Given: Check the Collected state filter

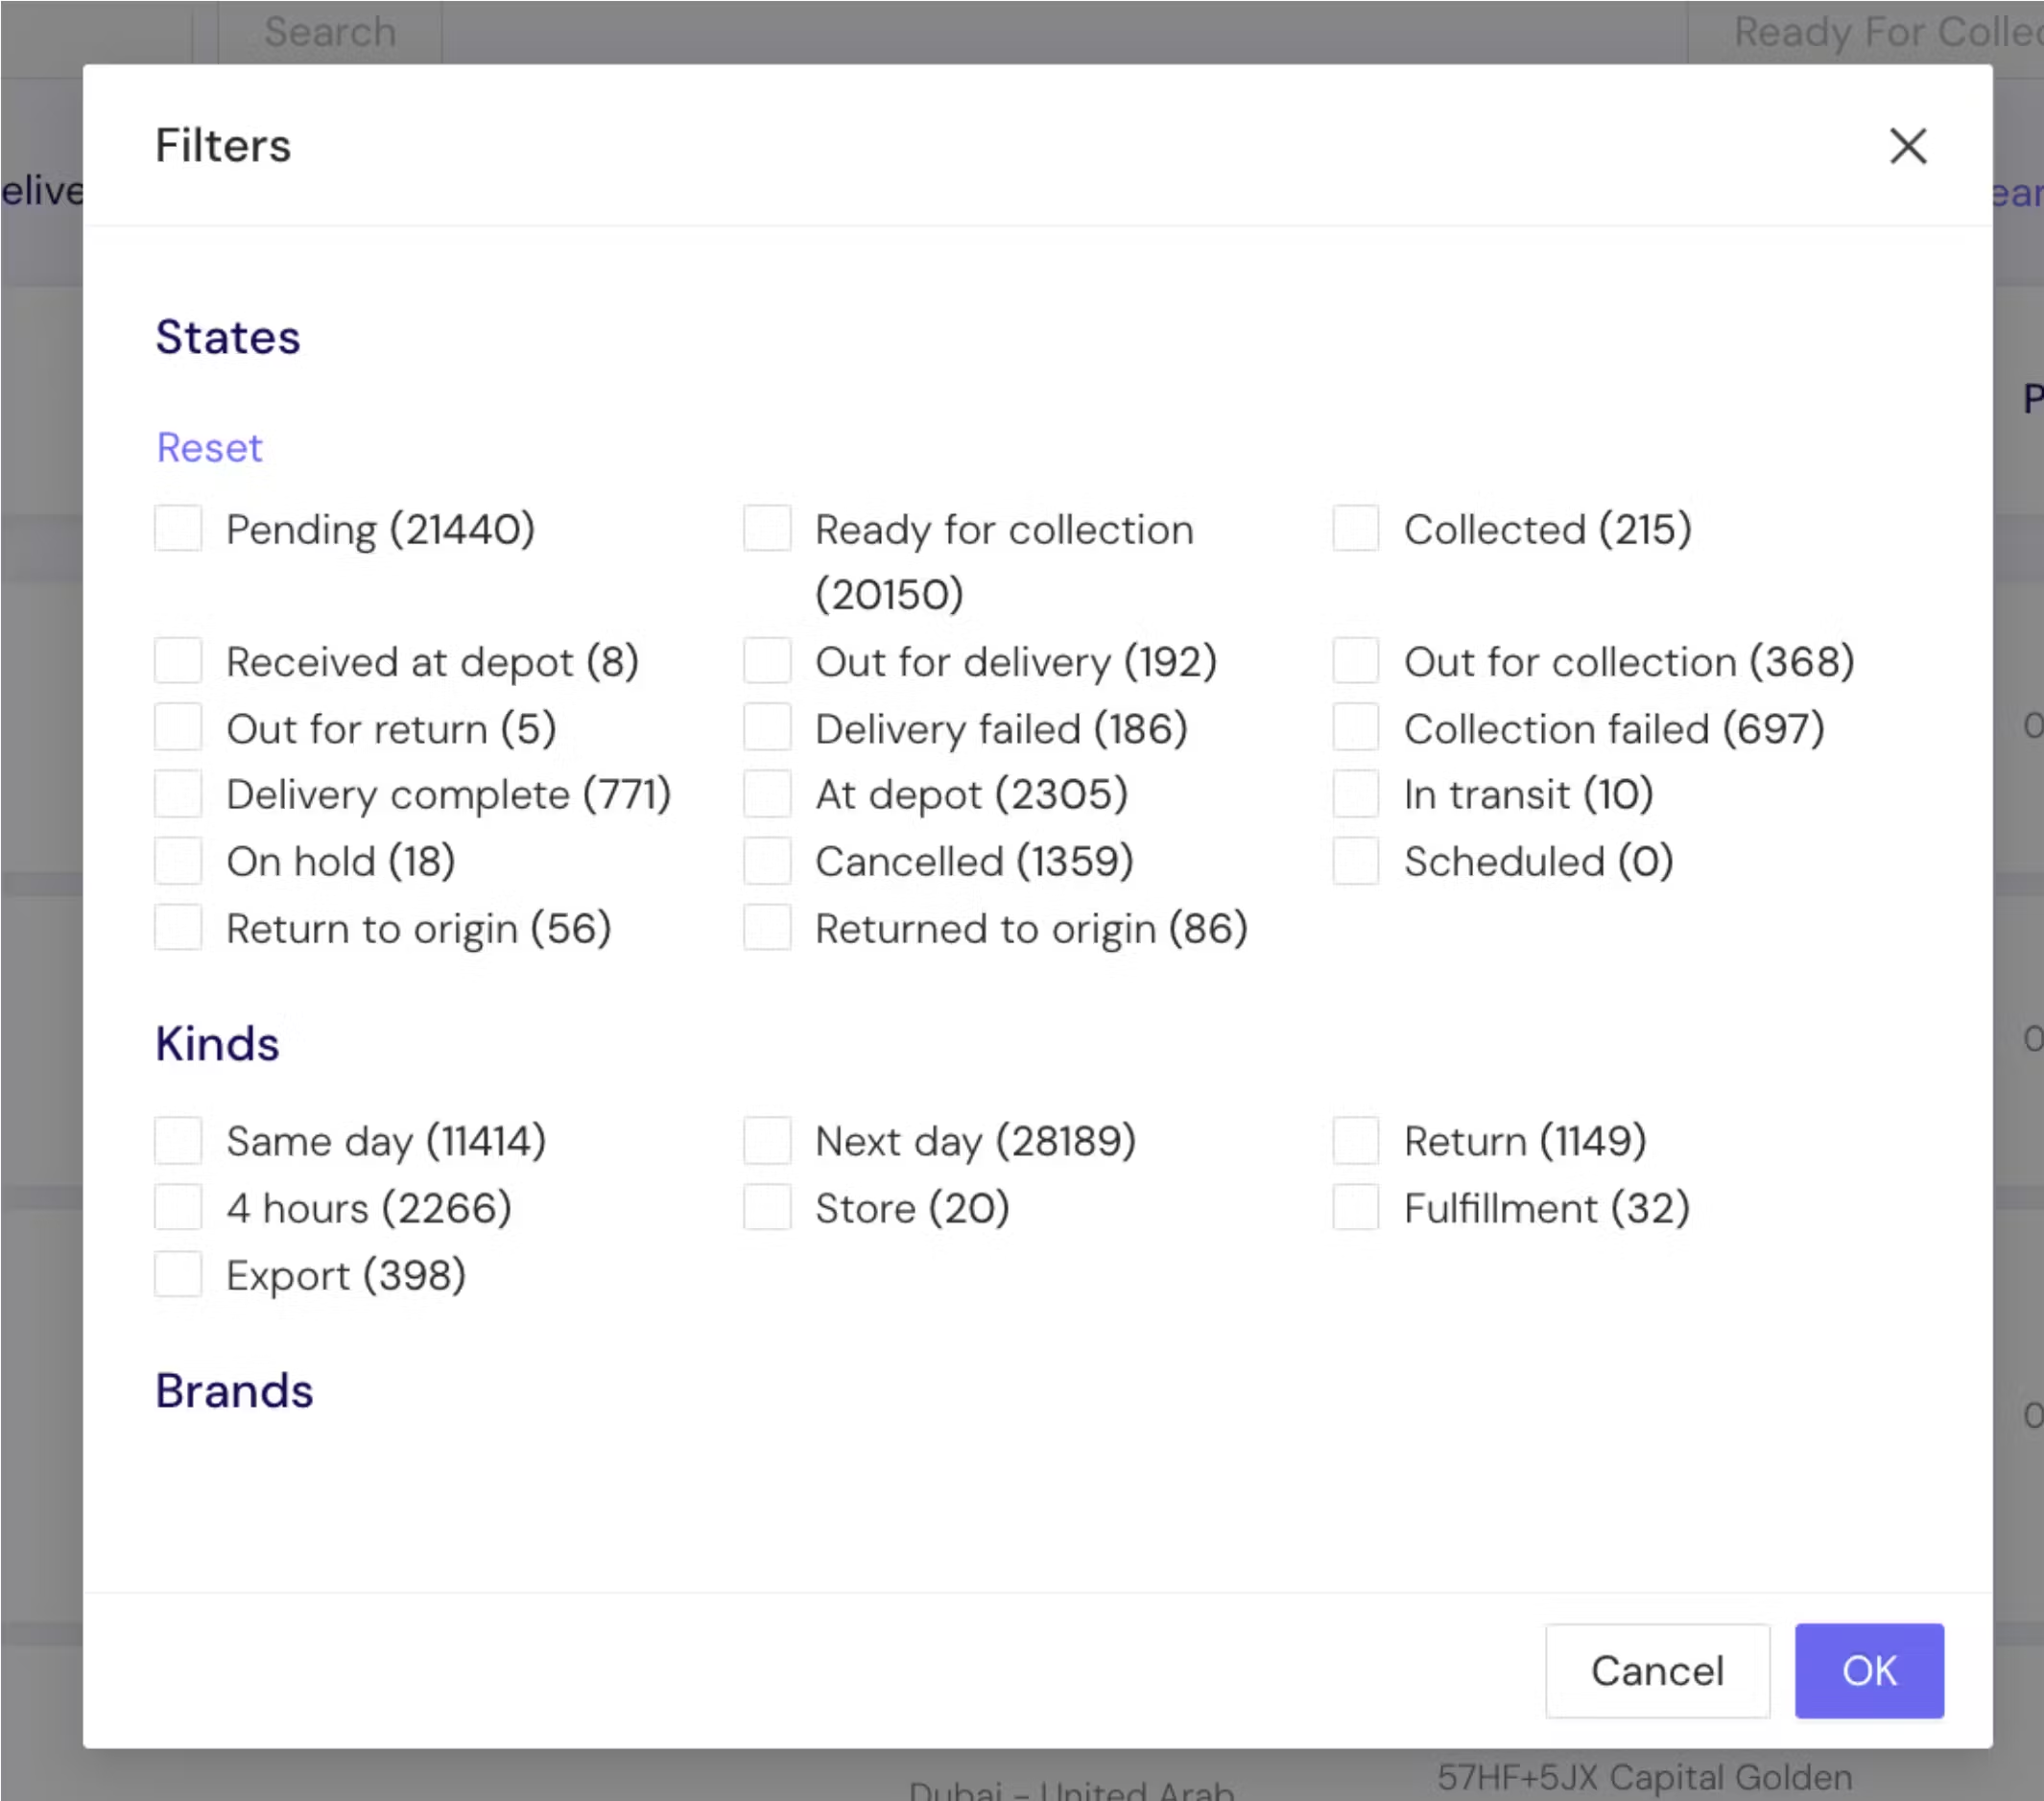Looking at the screenshot, I should click(1355, 528).
